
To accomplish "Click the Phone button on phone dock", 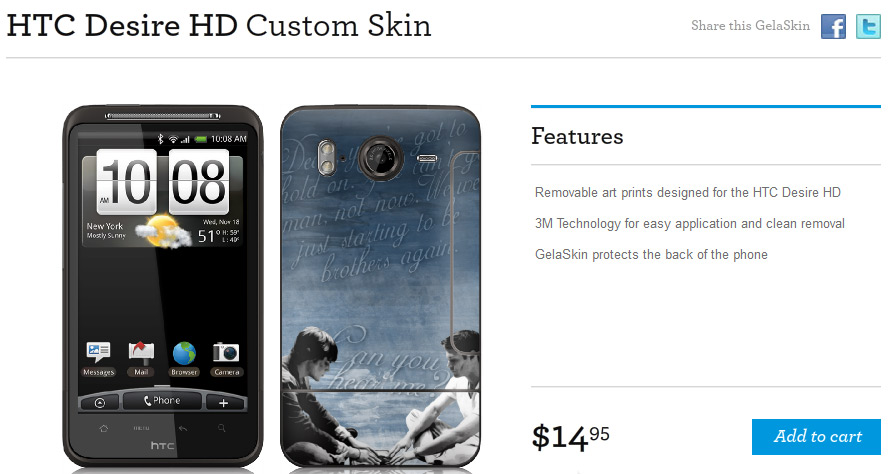I will pos(162,401).
